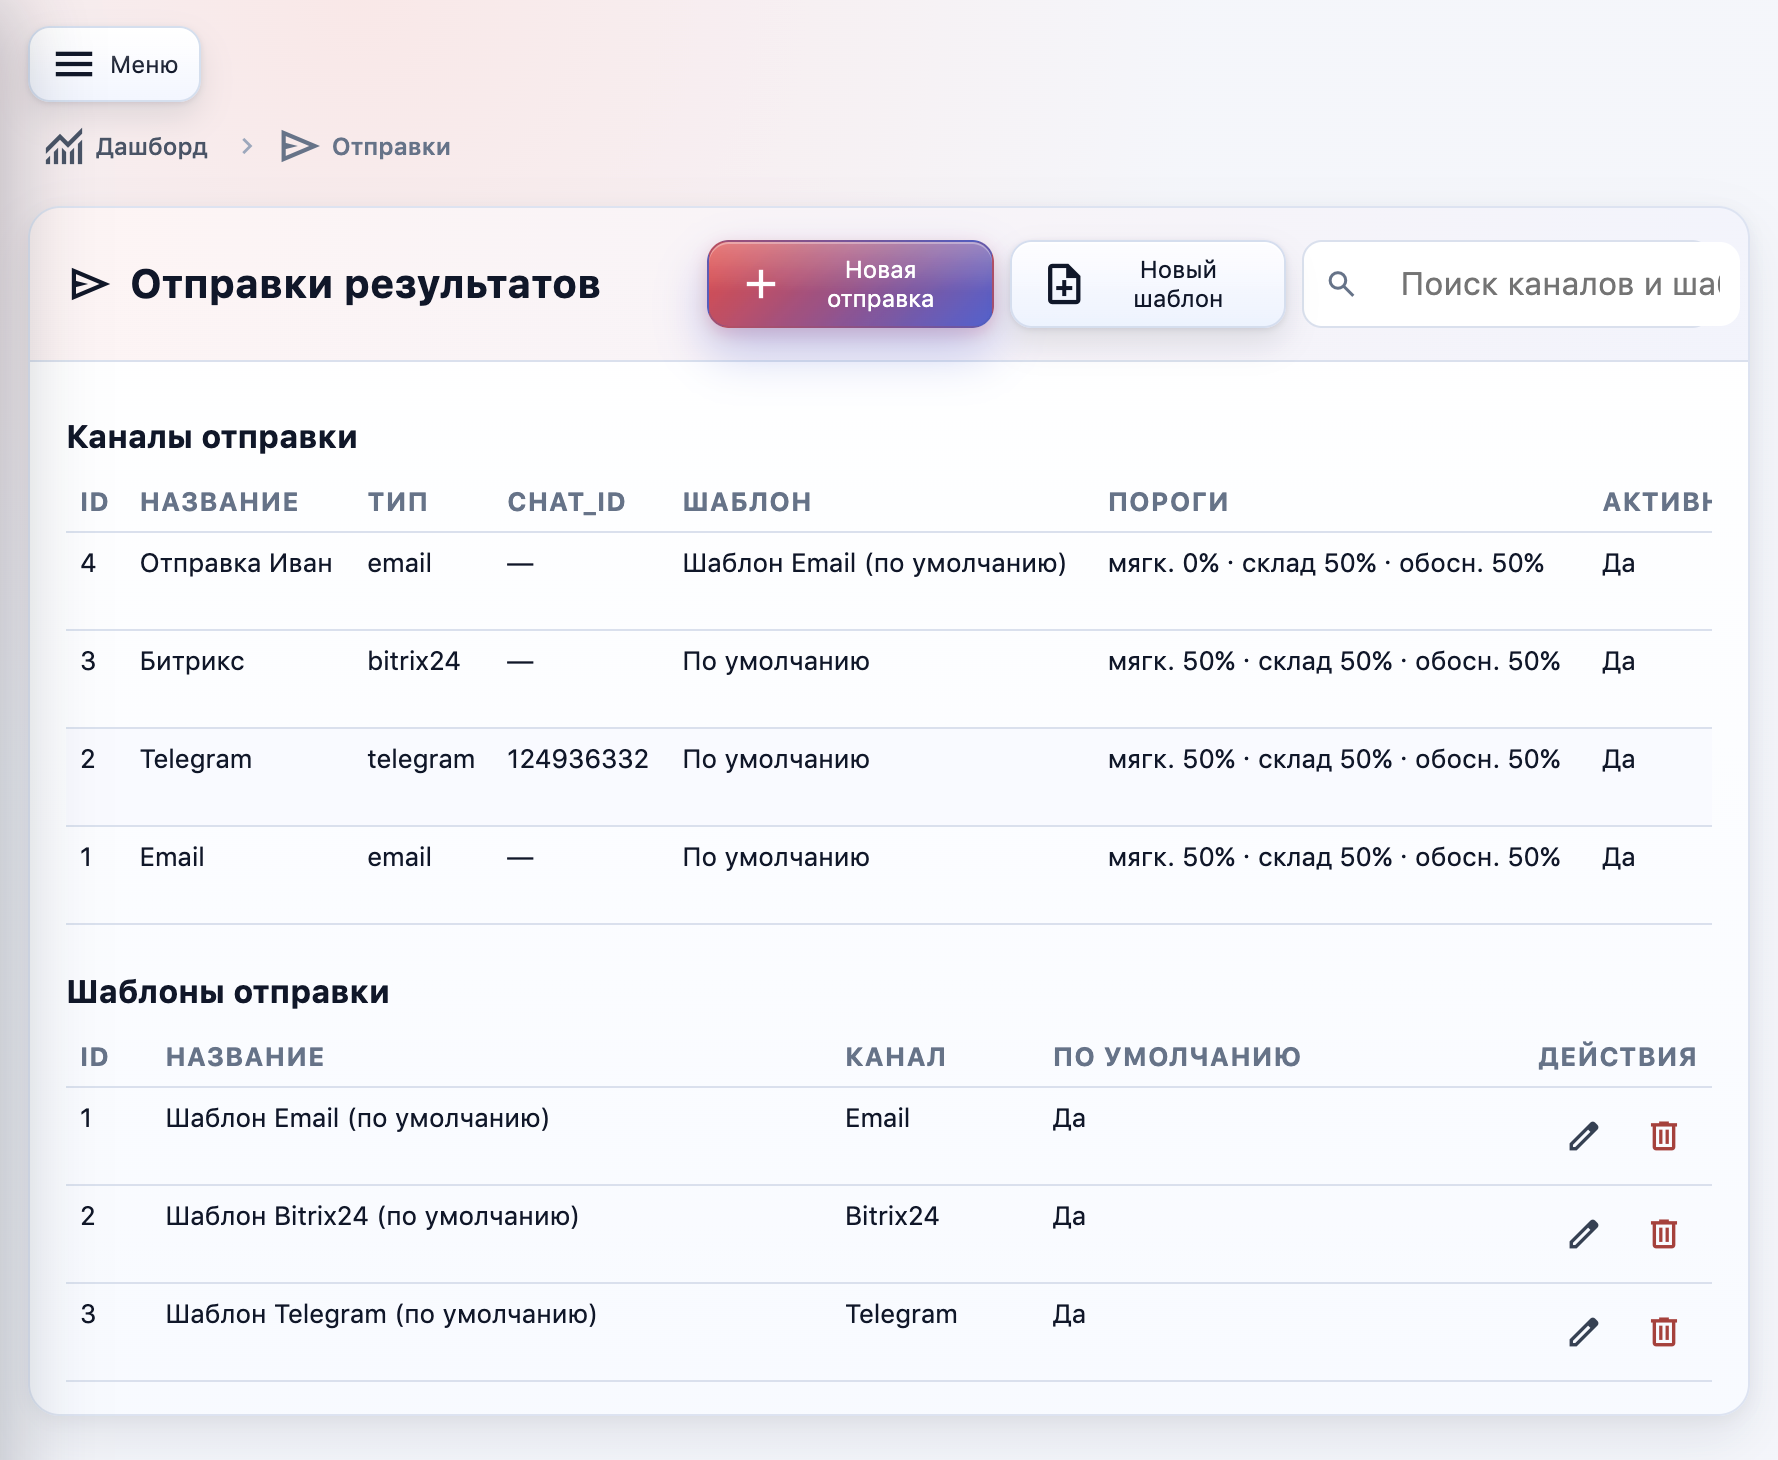Delete Шаблон Email via trash icon

(1663, 1136)
